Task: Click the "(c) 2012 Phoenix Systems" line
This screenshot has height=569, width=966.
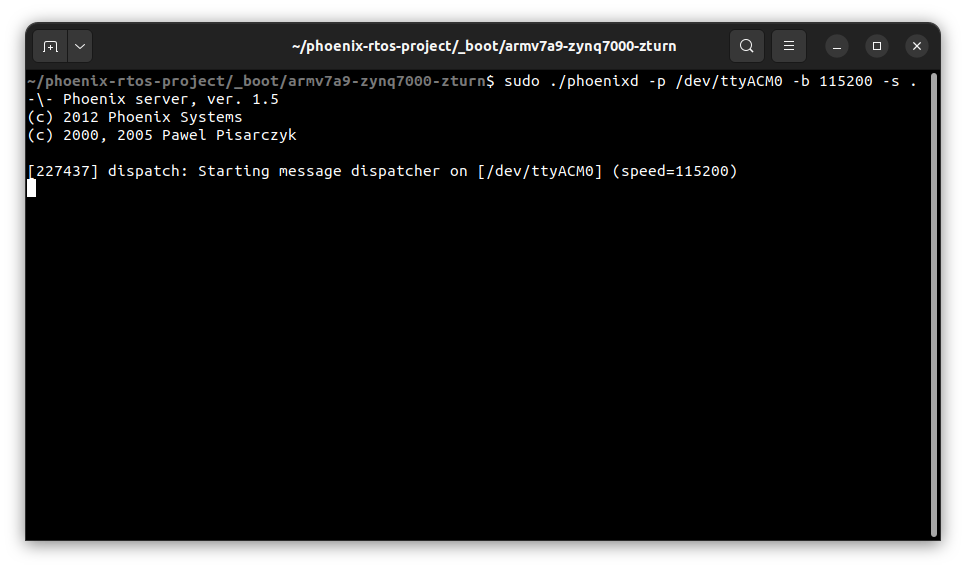Action: tap(135, 117)
